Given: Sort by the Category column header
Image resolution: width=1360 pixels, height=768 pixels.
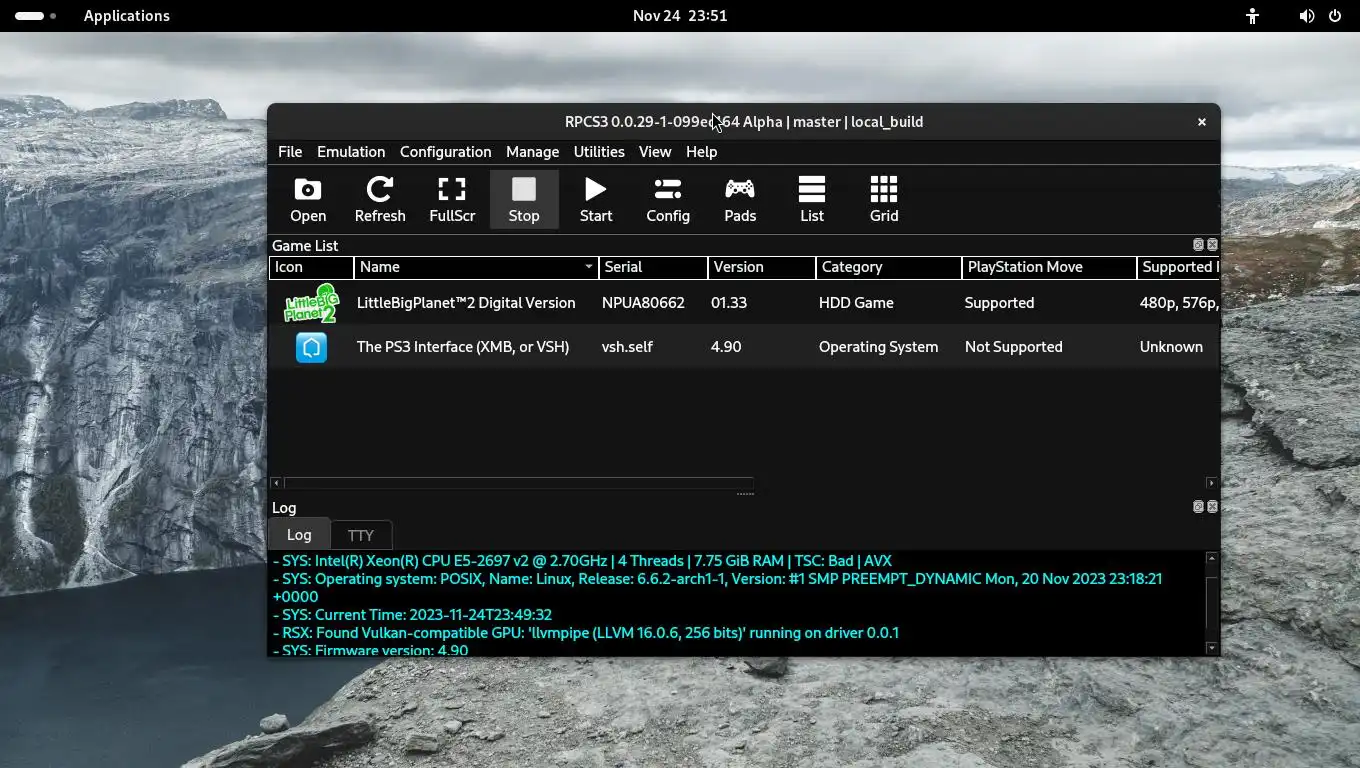Looking at the screenshot, I should coord(889,267).
